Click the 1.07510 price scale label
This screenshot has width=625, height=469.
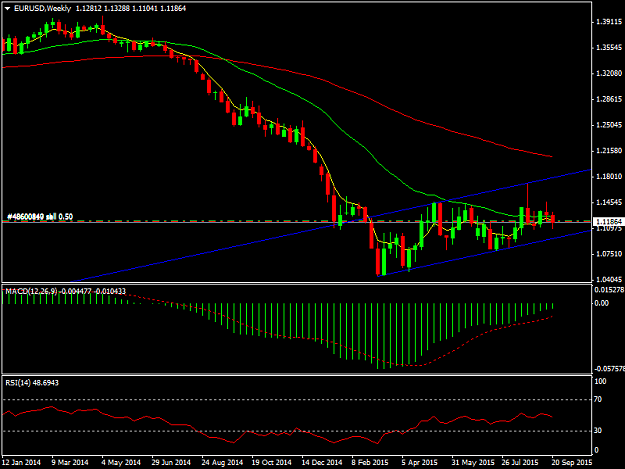click(x=609, y=254)
